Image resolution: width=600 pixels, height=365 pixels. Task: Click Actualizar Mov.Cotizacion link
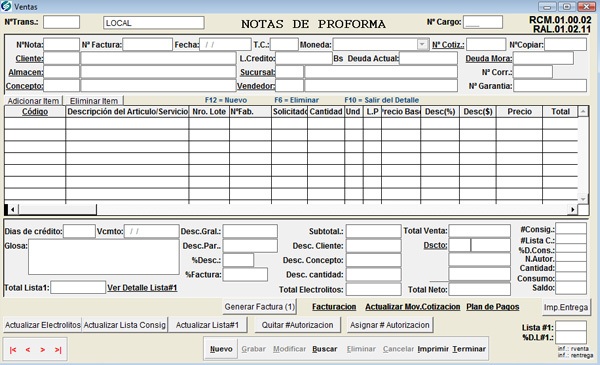tap(412, 307)
